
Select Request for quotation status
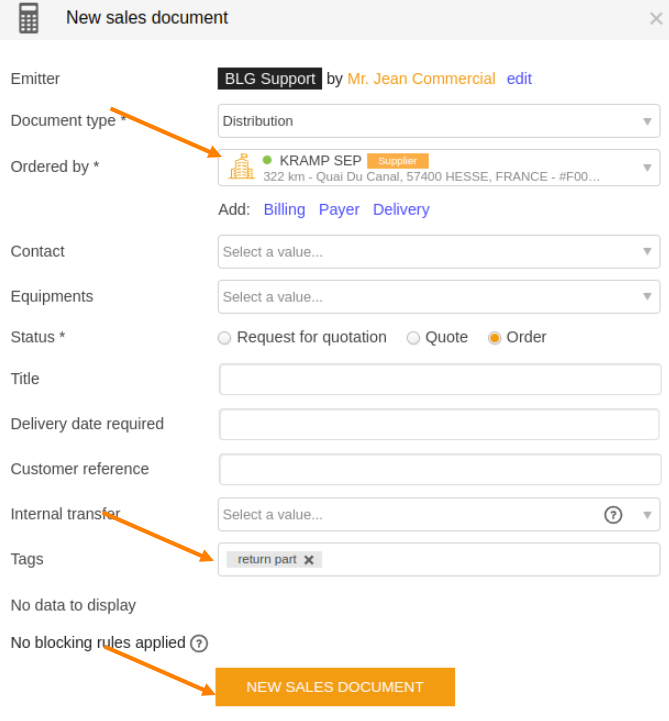point(224,338)
